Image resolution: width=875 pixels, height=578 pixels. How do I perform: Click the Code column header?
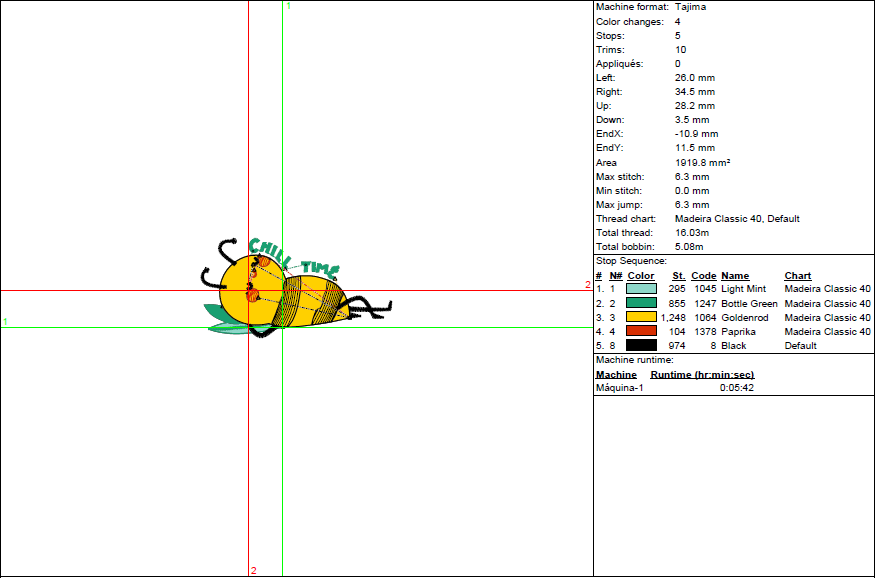coord(704,275)
